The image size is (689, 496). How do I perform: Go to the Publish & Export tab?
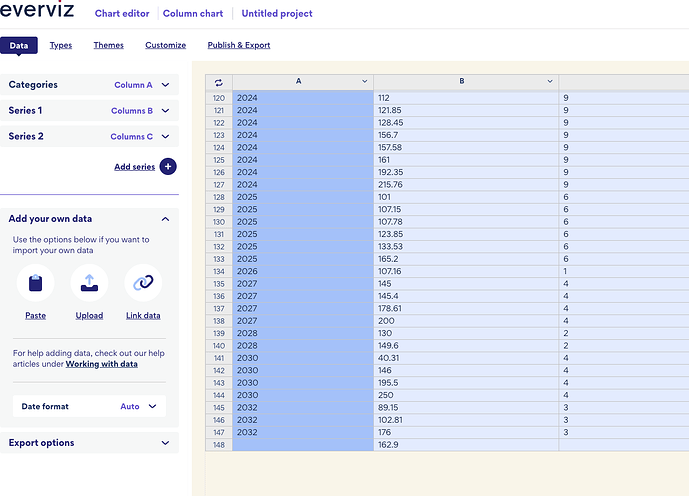239,45
